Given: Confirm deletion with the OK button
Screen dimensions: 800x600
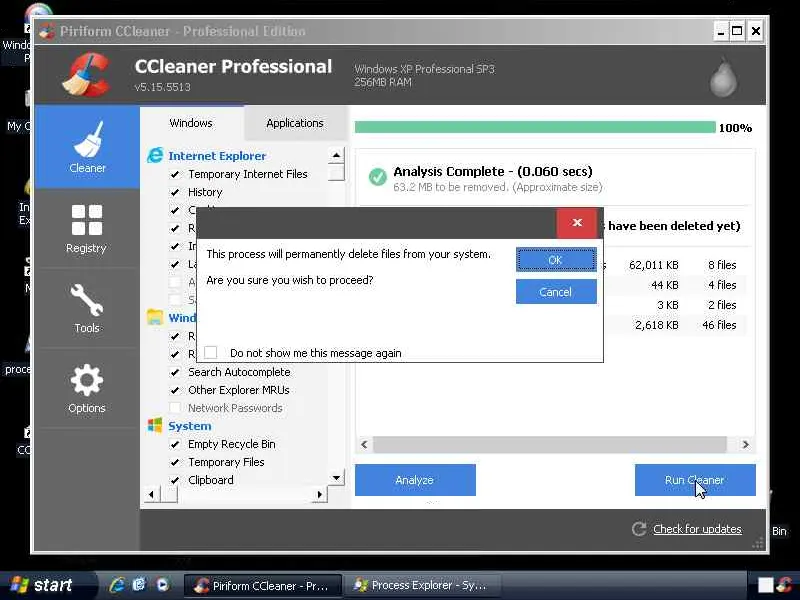Looking at the screenshot, I should [x=556, y=260].
